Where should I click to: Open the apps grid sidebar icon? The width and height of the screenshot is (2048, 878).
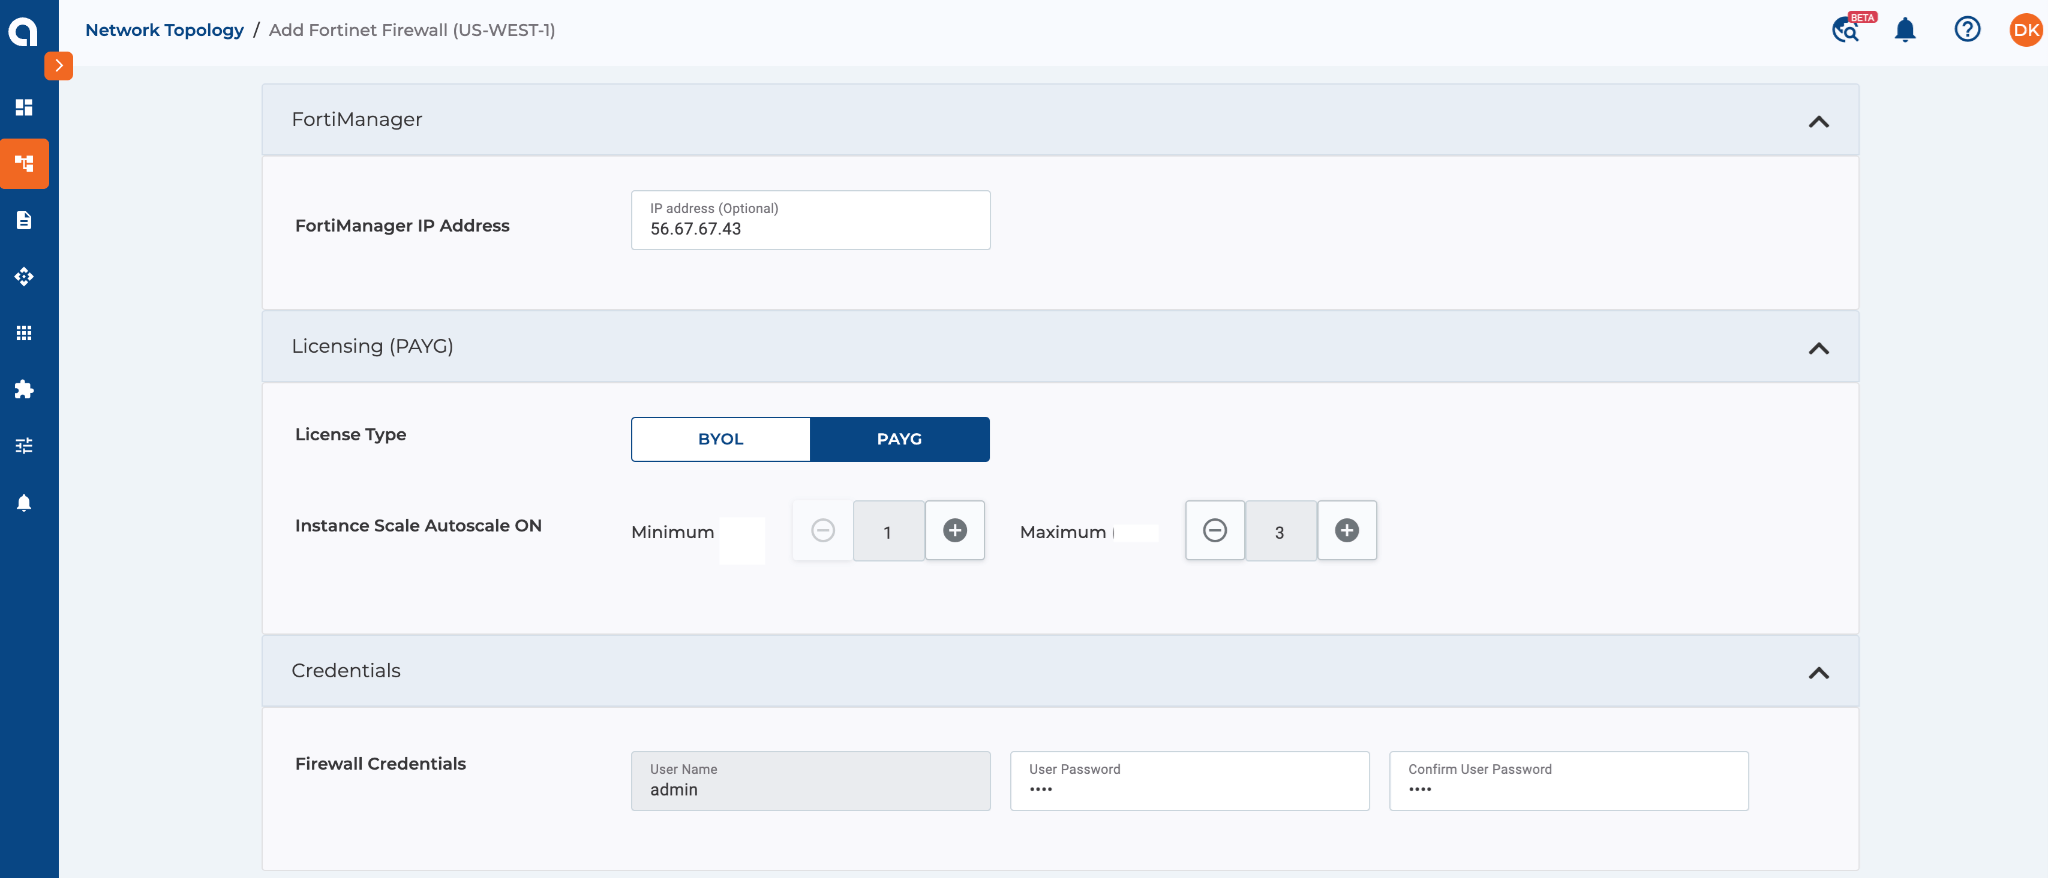coord(24,333)
